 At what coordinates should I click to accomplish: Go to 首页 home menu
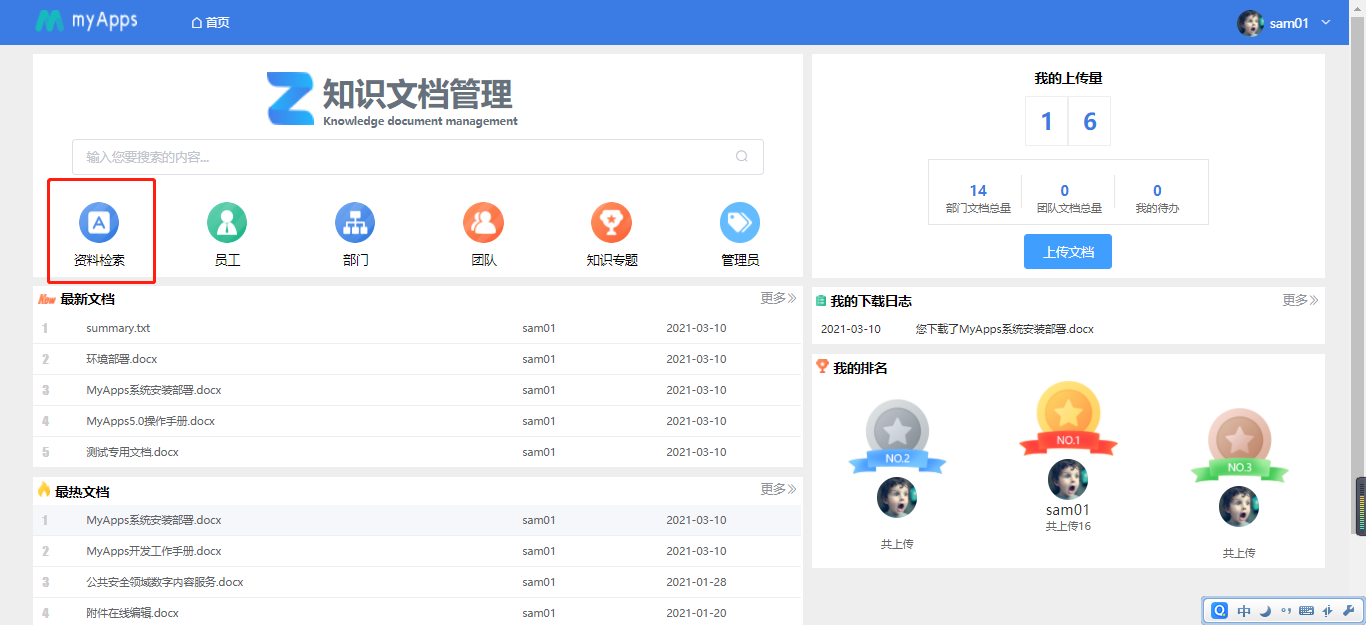210,22
